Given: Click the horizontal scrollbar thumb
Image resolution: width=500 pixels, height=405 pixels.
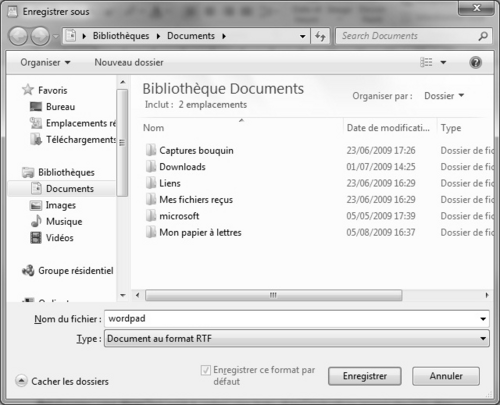Looking at the screenshot, I should pyautogui.click(x=274, y=295).
